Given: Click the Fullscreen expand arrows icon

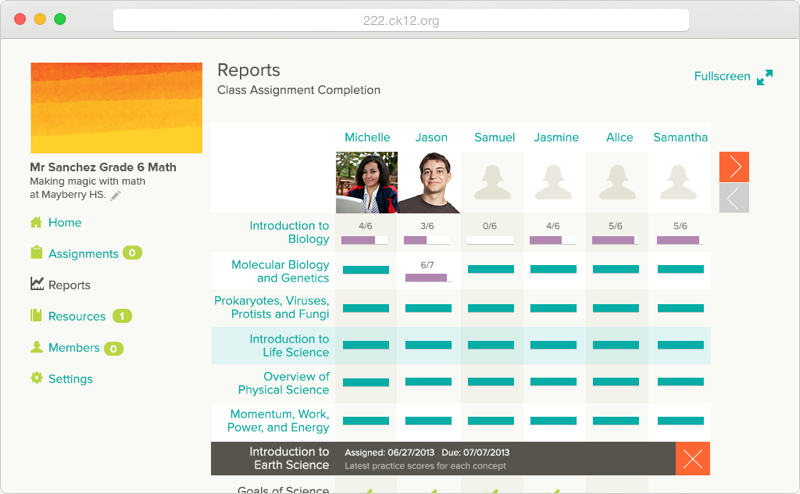Looking at the screenshot, I should (765, 77).
